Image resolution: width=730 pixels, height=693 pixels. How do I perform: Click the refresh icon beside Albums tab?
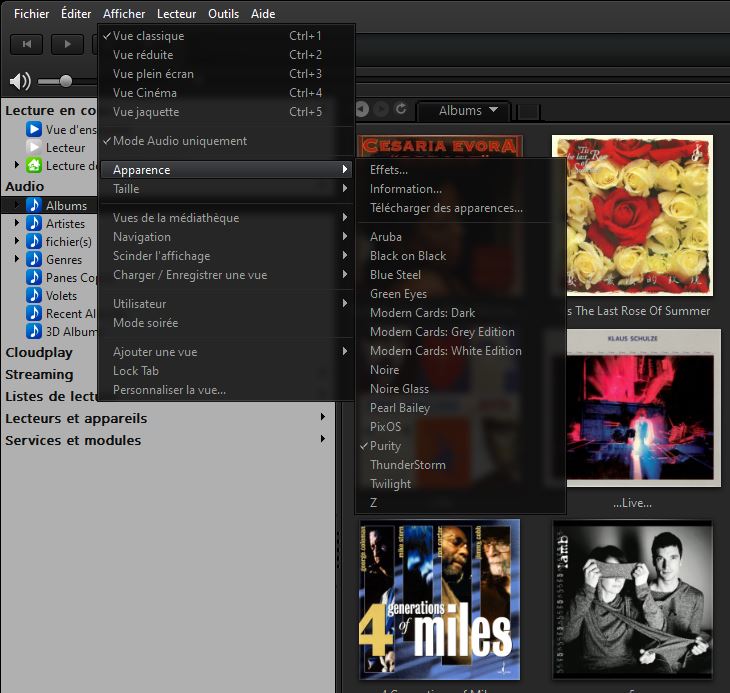click(x=401, y=109)
